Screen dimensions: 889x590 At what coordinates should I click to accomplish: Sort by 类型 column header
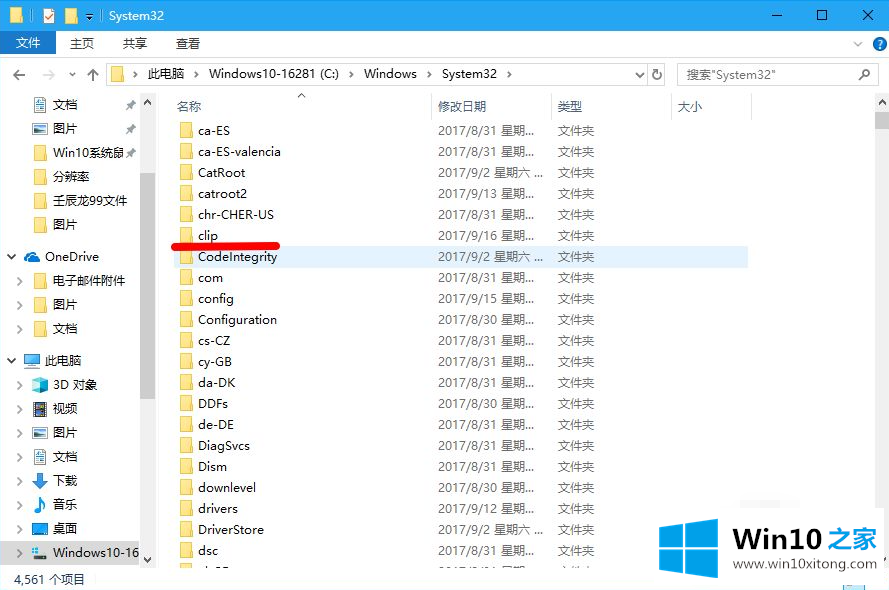click(x=570, y=106)
